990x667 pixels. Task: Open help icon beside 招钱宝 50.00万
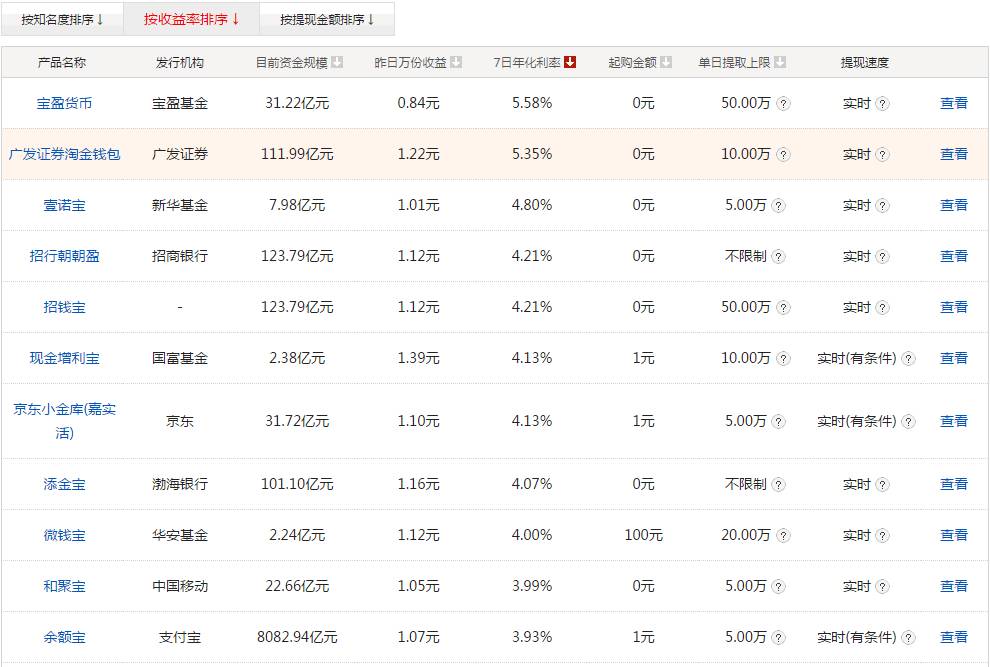point(783,308)
